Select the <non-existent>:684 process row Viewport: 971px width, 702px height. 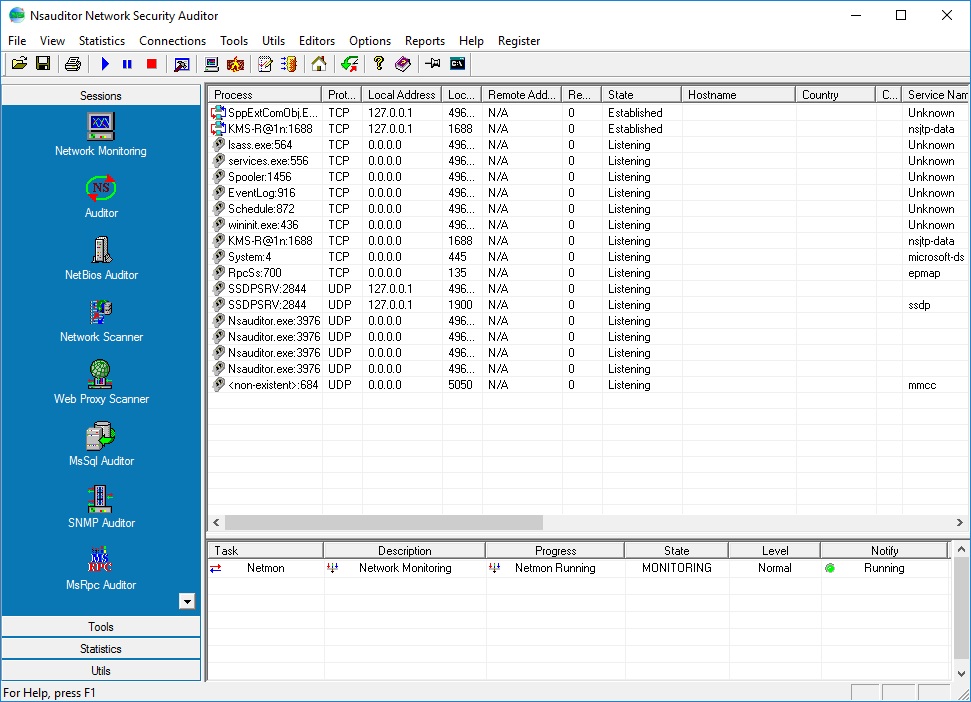pos(588,385)
